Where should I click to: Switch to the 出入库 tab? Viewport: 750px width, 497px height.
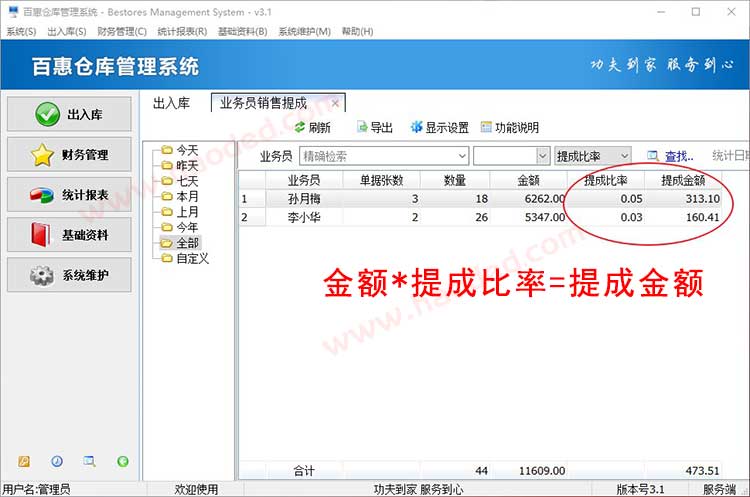tap(171, 103)
